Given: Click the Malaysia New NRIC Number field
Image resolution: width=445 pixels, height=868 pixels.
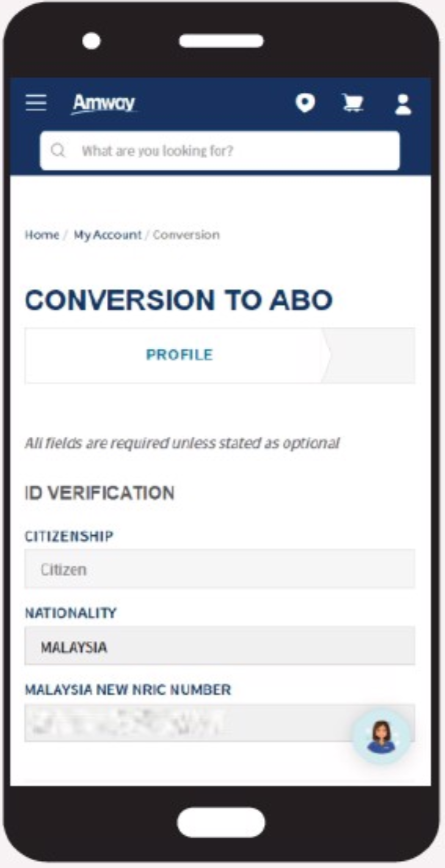Looking at the screenshot, I should tap(220, 723).
